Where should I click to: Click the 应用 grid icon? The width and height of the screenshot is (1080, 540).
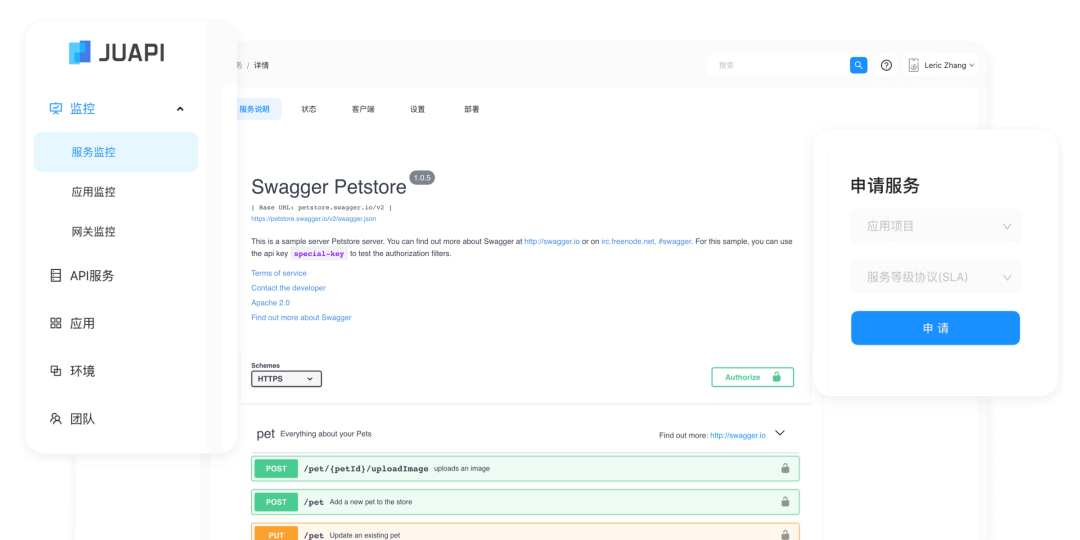pyautogui.click(x=56, y=323)
